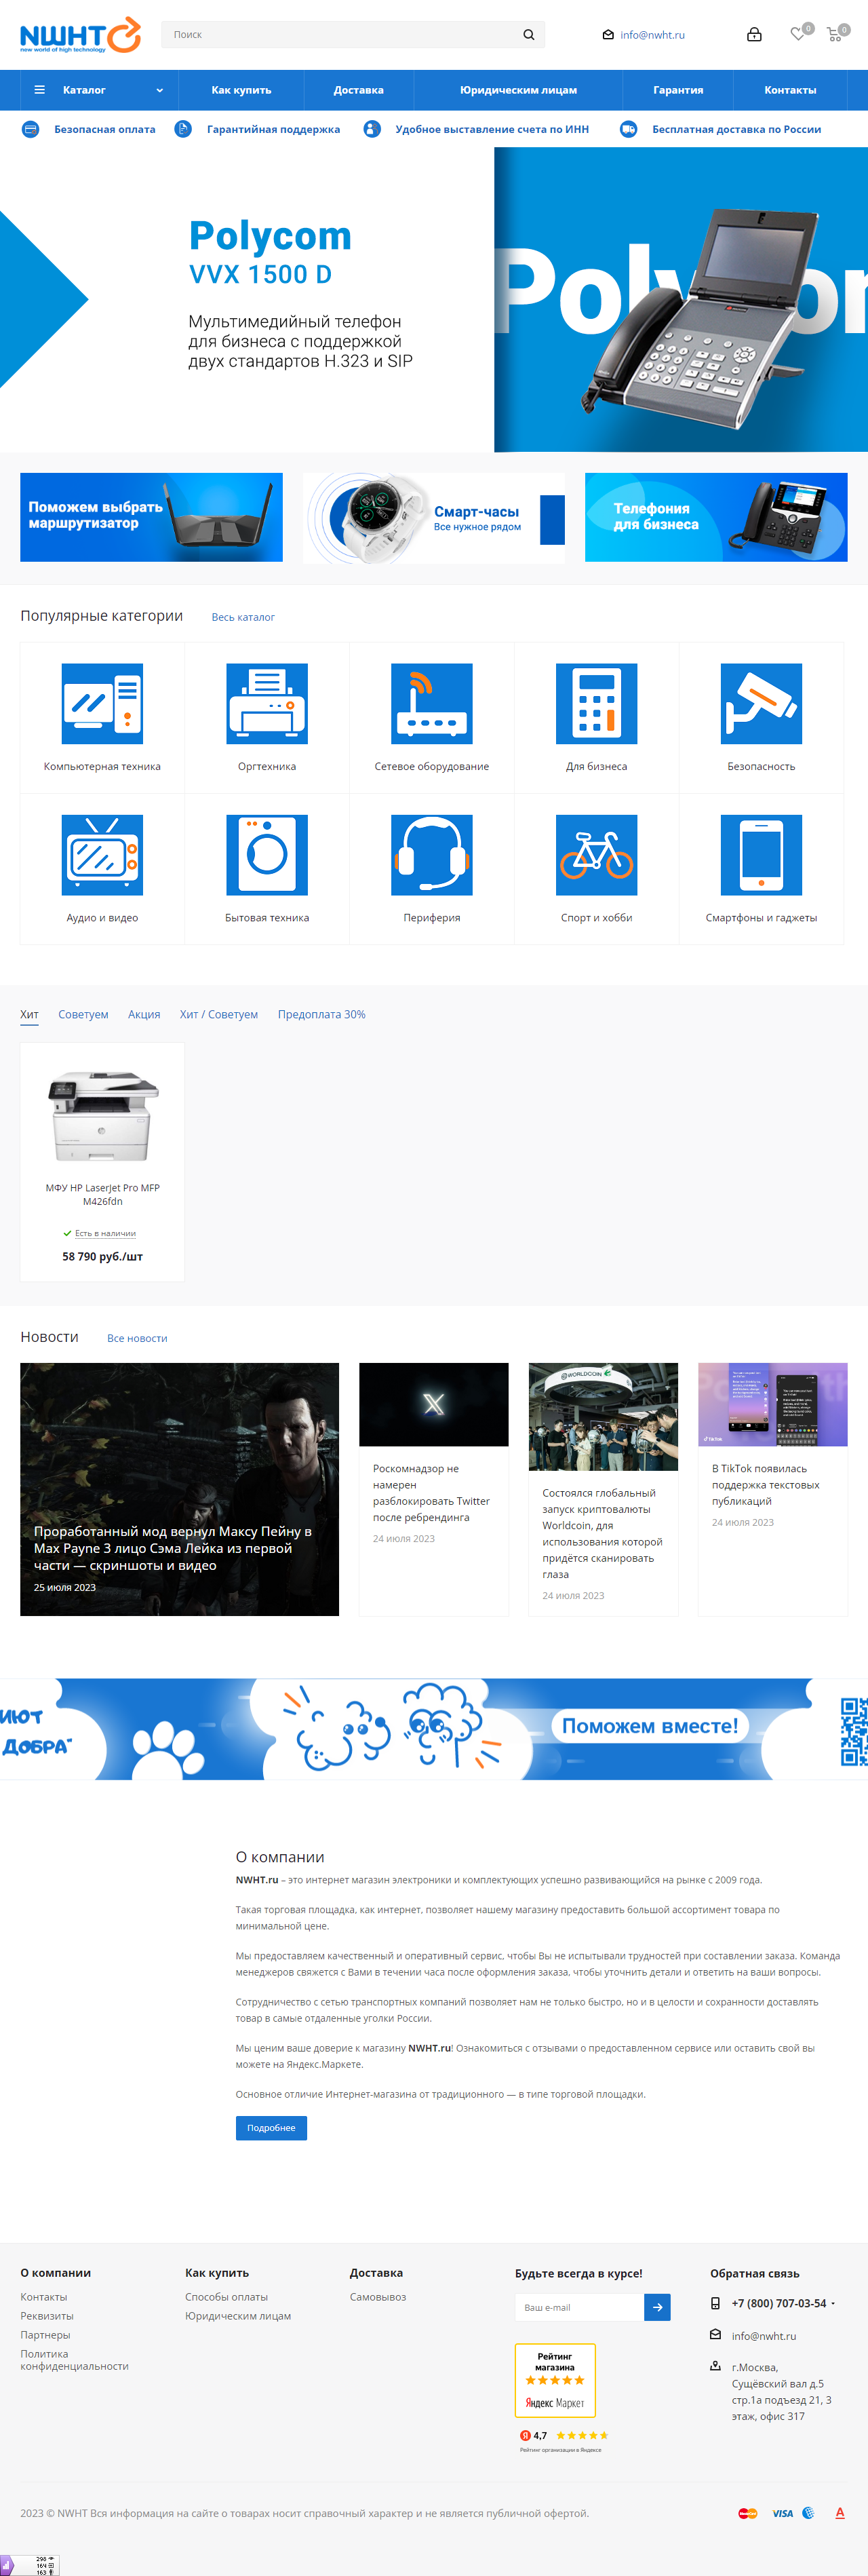Click the envelope icon beside footer info@nwht.ru
This screenshot has width=868, height=2576.
coord(715,2335)
